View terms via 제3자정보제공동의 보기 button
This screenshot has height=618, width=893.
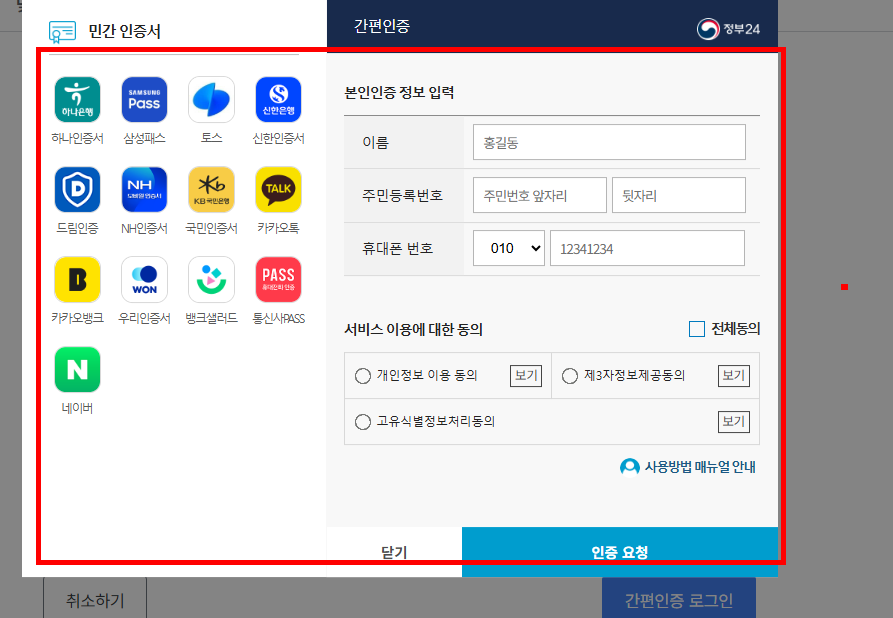(x=733, y=375)
